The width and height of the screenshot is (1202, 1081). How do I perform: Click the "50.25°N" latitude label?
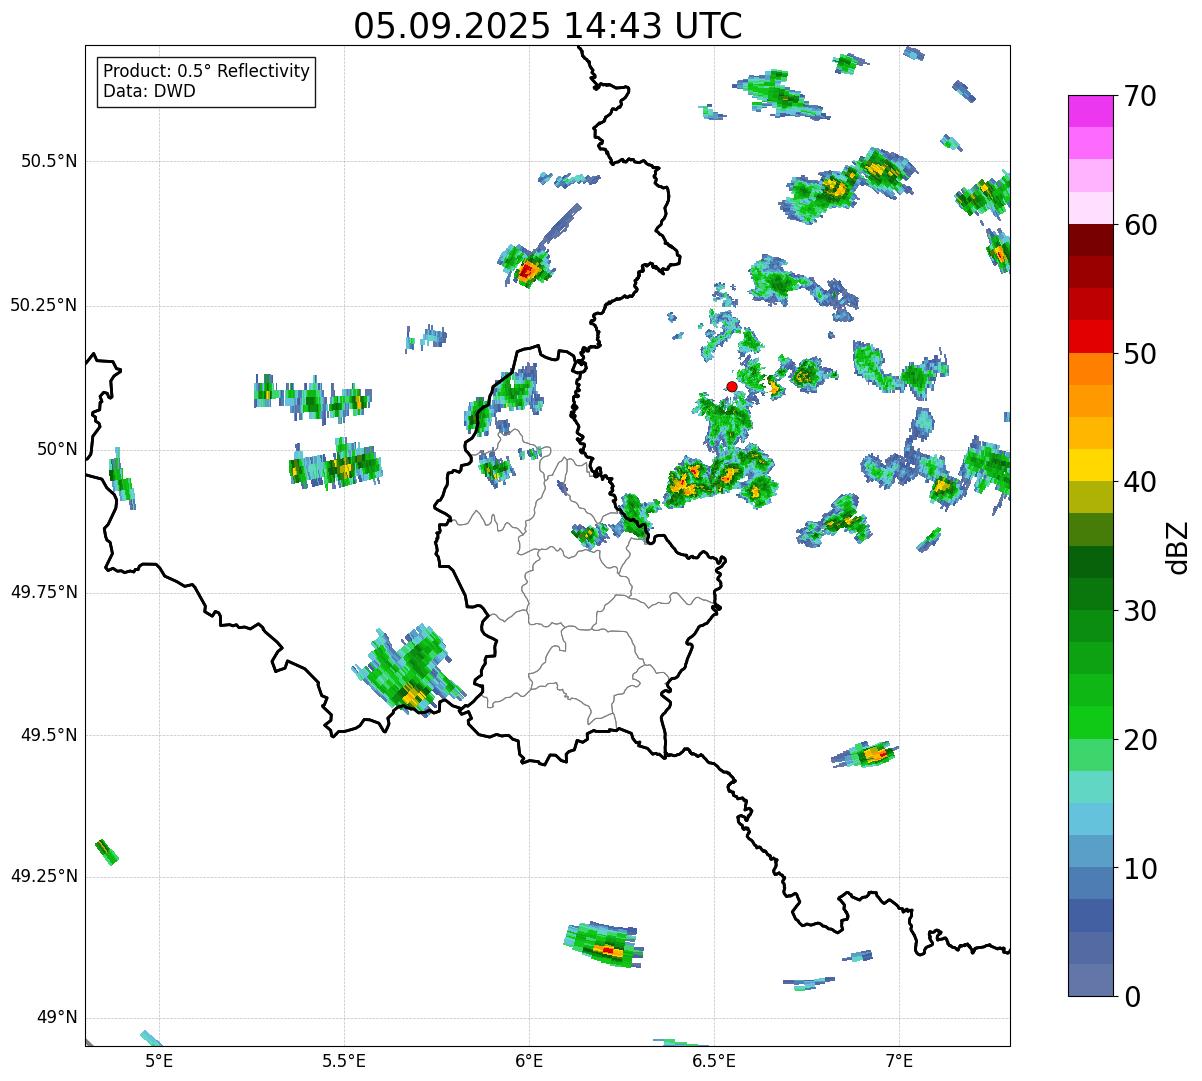tap(44, 305)
